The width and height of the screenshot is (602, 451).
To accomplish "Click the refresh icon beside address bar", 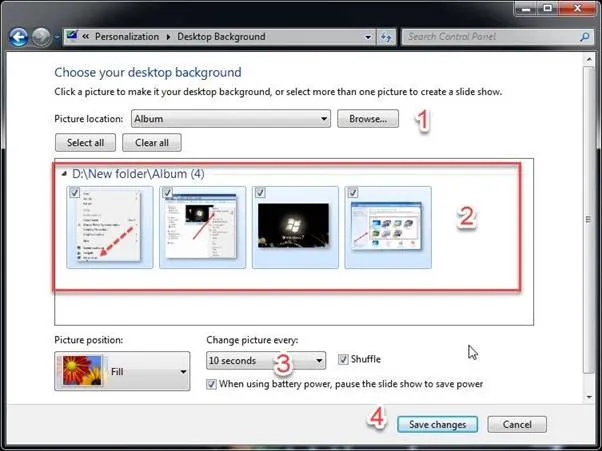I will (x=387, y=37).
